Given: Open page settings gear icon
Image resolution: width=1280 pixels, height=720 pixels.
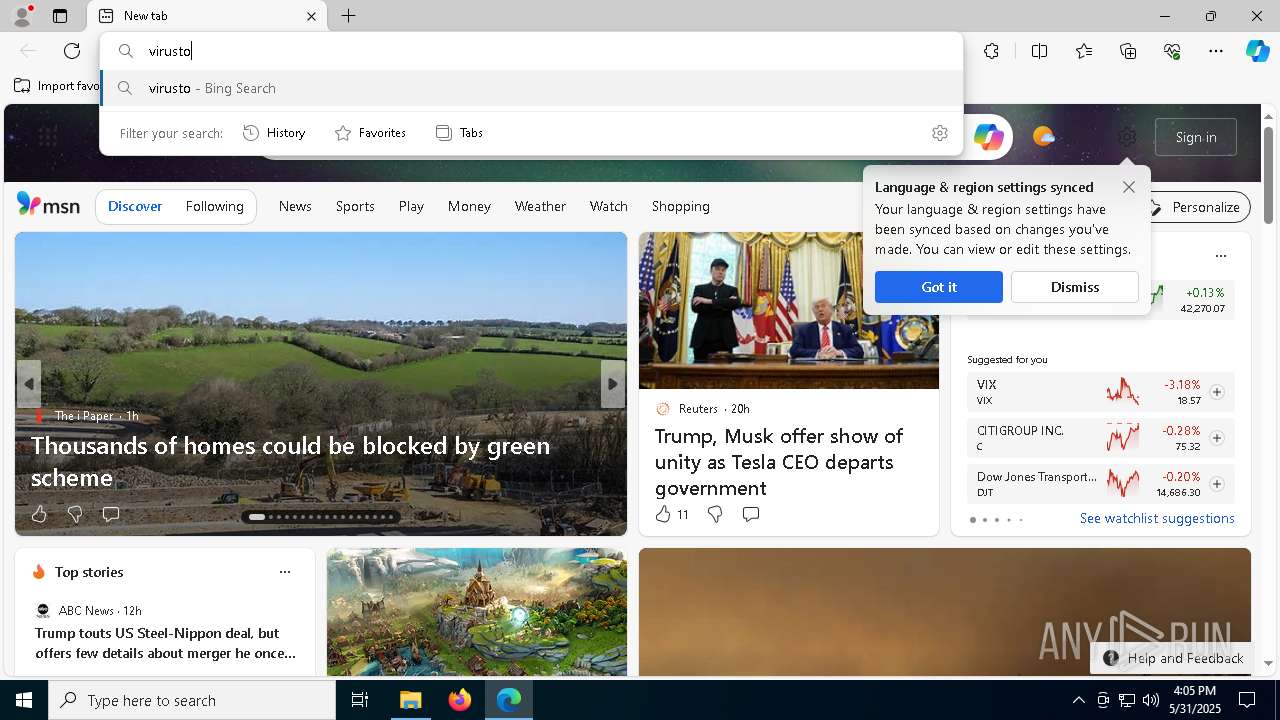Looking at the screenshot, I should (x=1127, y=137).
